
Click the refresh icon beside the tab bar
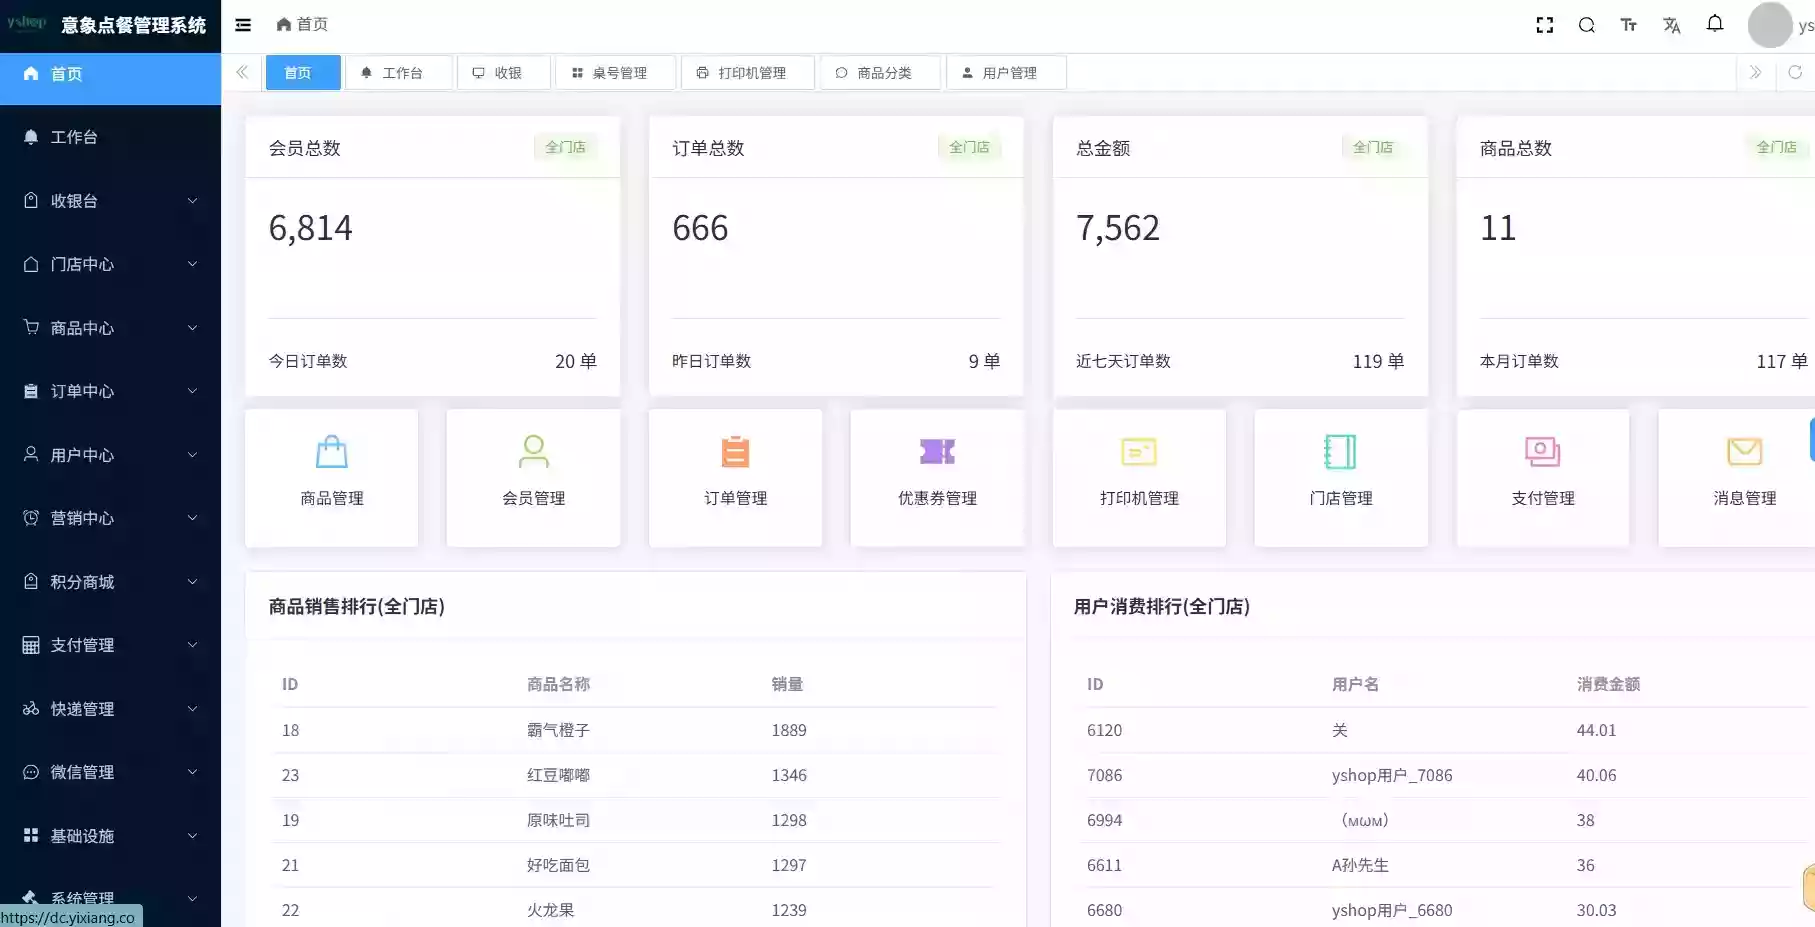point(1793,72)
